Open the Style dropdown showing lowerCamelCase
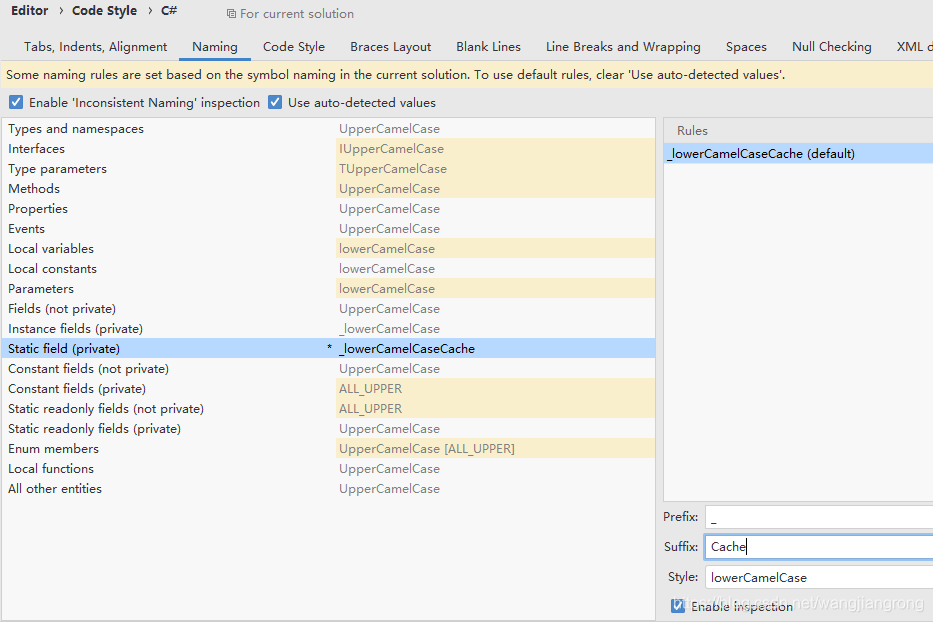This screenshot has height=622, width=933. click(x=819, y=577)
